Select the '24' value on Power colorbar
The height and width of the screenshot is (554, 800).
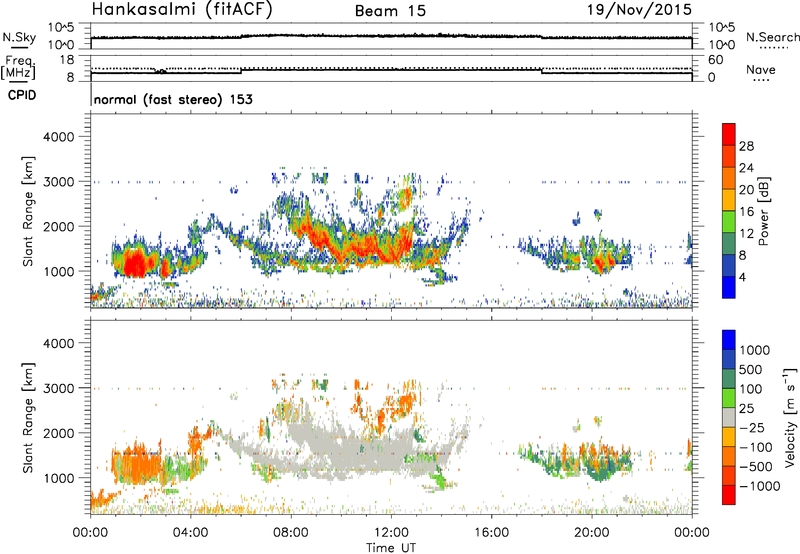746,168
